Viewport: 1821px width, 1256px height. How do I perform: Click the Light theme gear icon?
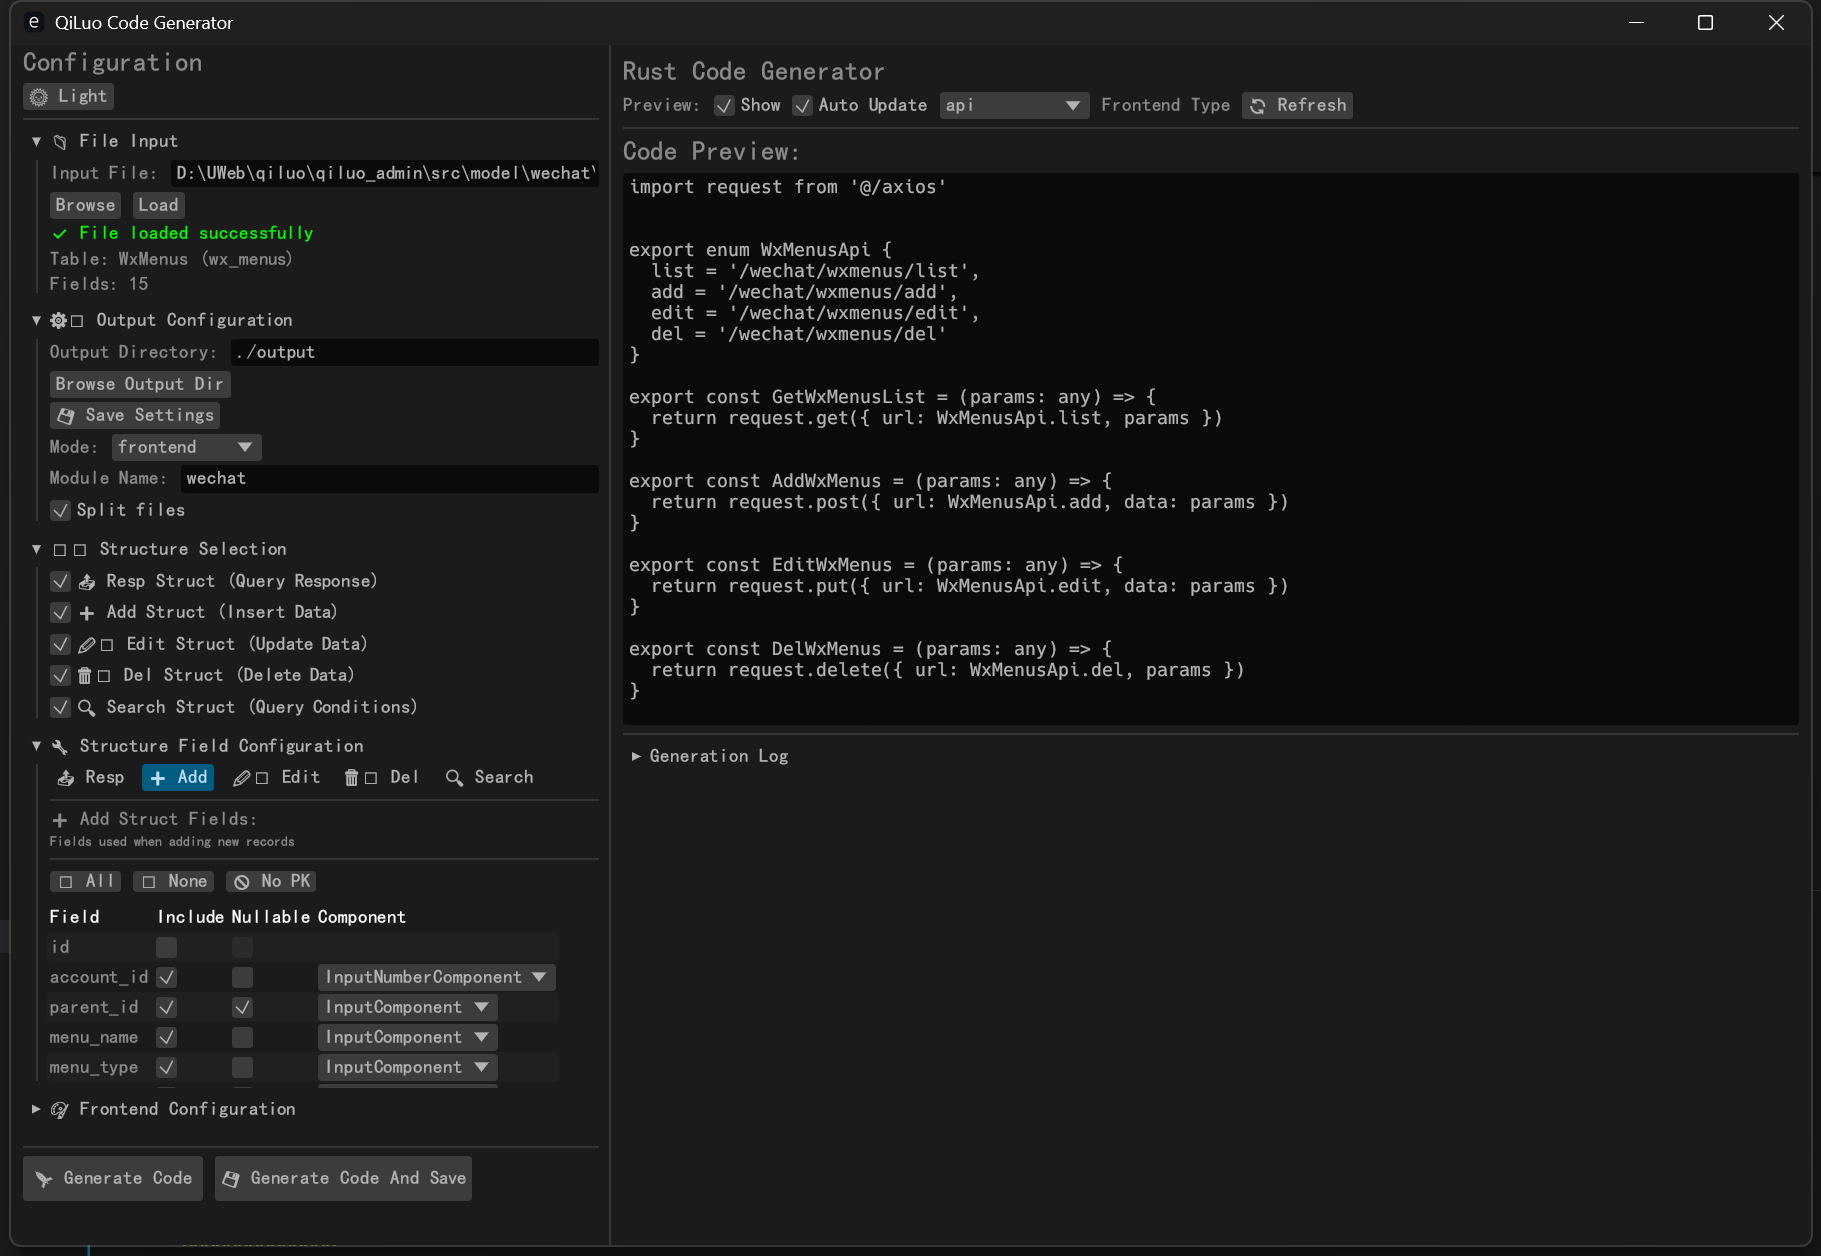(x=39, y=97)
